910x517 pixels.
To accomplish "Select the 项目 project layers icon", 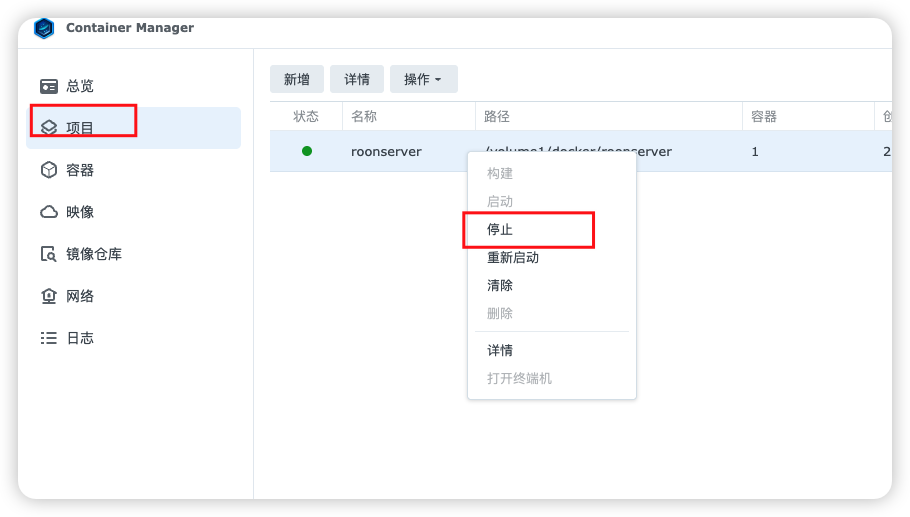I will [x=49, y=128].
